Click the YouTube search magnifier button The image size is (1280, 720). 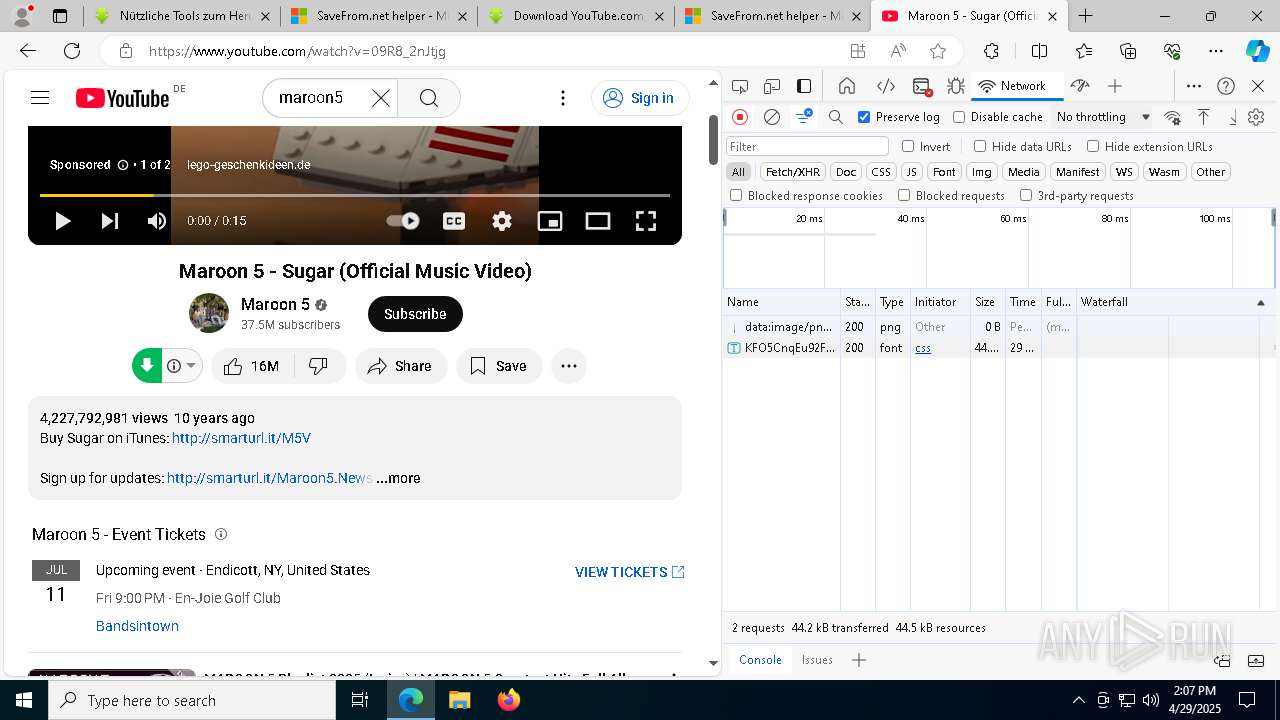429,97
